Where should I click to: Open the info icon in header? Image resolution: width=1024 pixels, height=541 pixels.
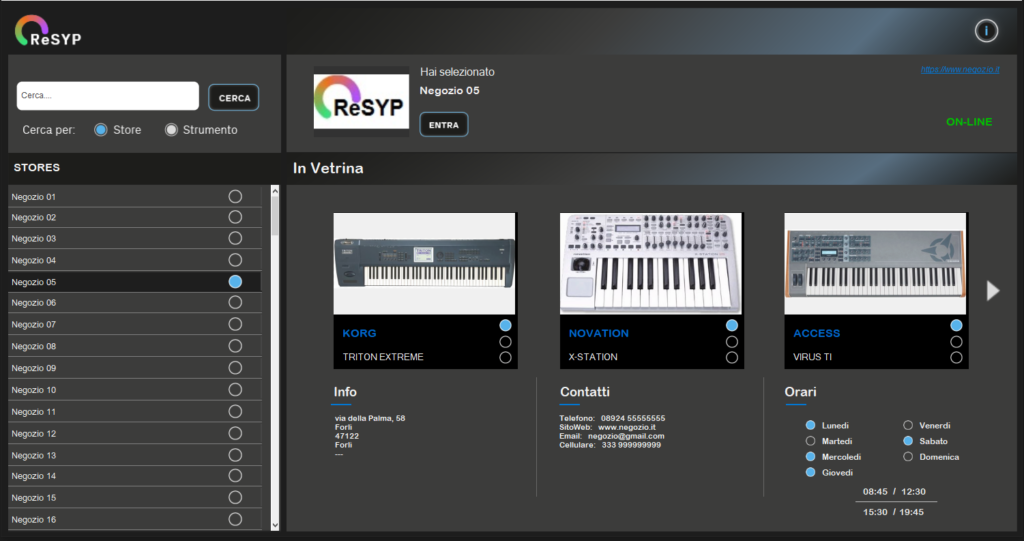click(x=986, y=31)
